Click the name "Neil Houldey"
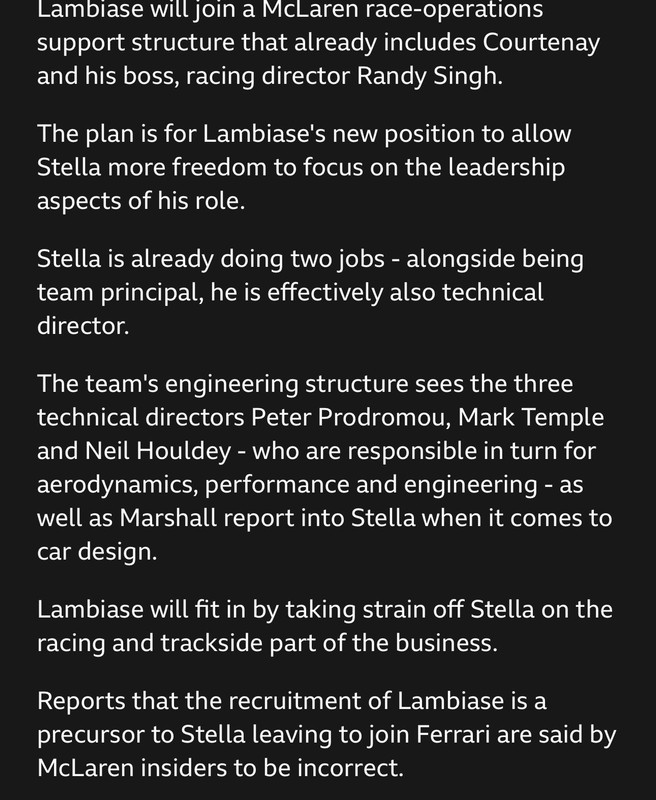 coord(158,451)
